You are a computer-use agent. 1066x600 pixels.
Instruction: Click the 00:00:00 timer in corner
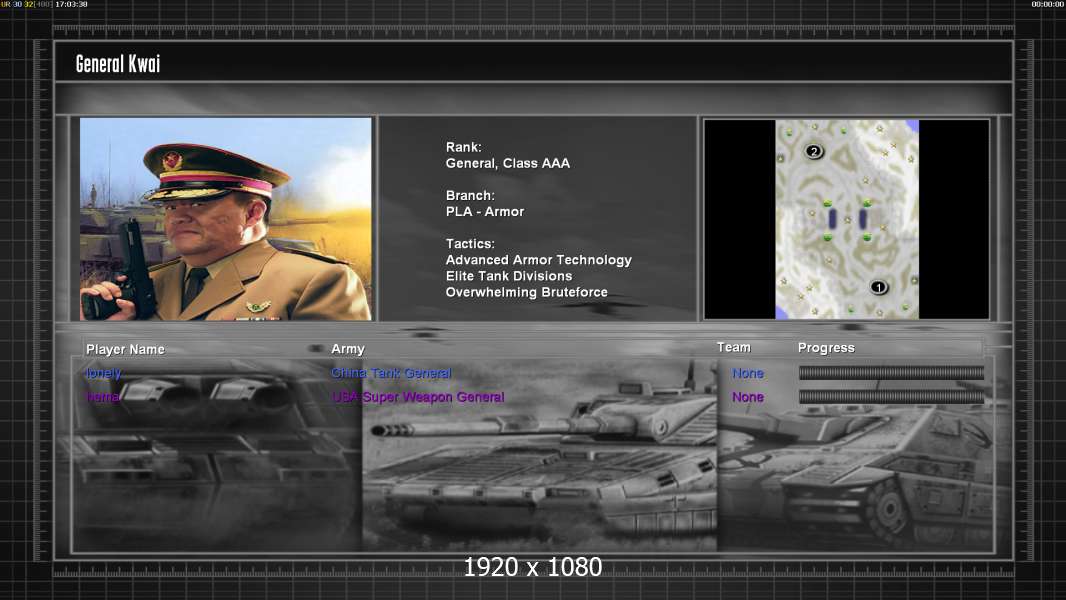(x=1048, y=4)
